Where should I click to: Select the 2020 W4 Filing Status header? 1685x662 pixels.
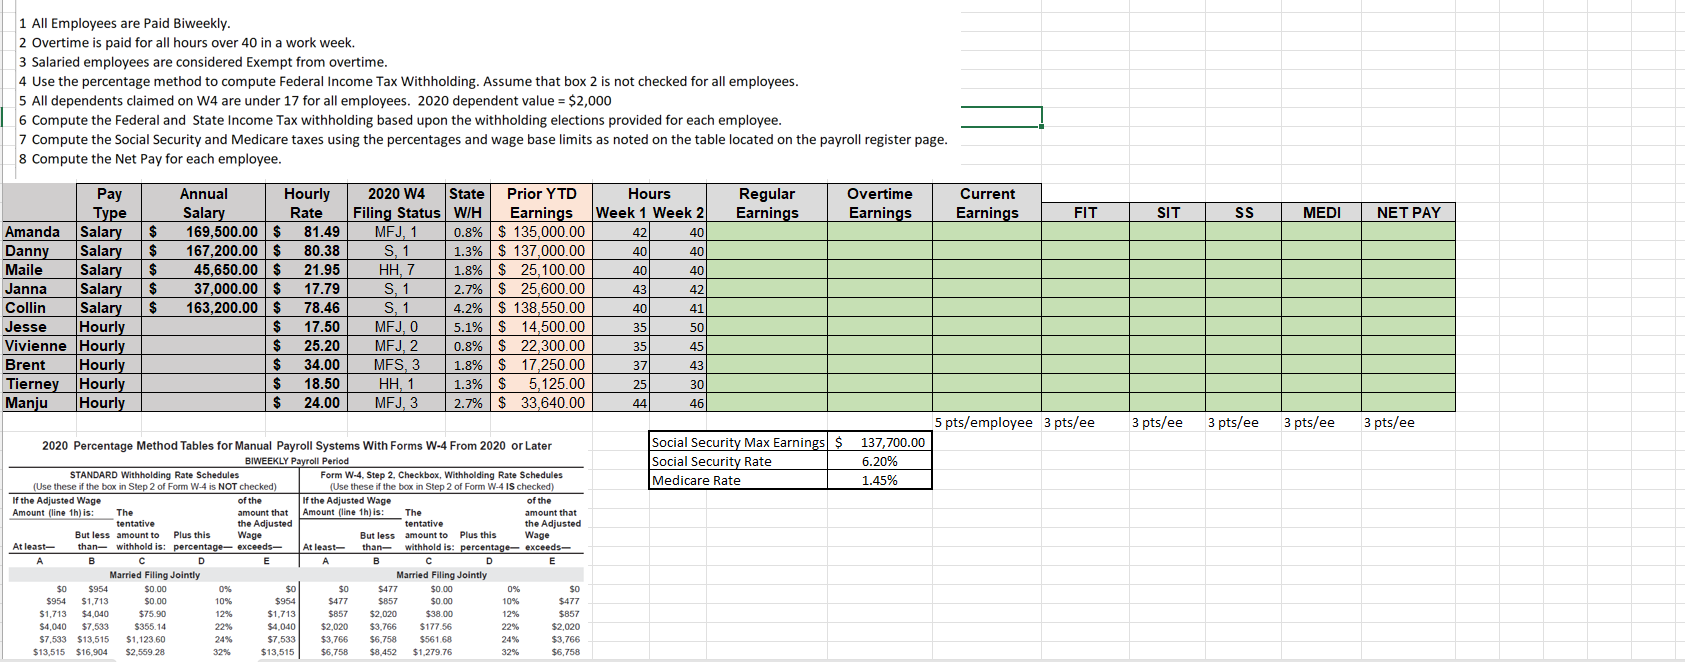point(396,203)
